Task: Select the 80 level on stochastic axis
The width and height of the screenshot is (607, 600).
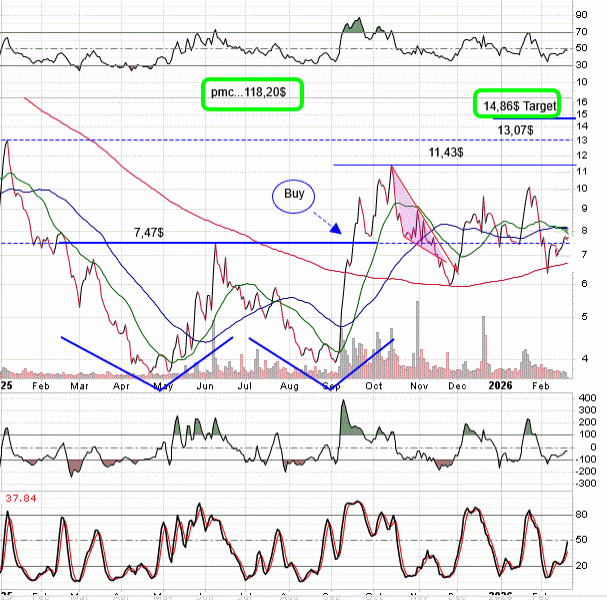Action: (x=581, y=515)
